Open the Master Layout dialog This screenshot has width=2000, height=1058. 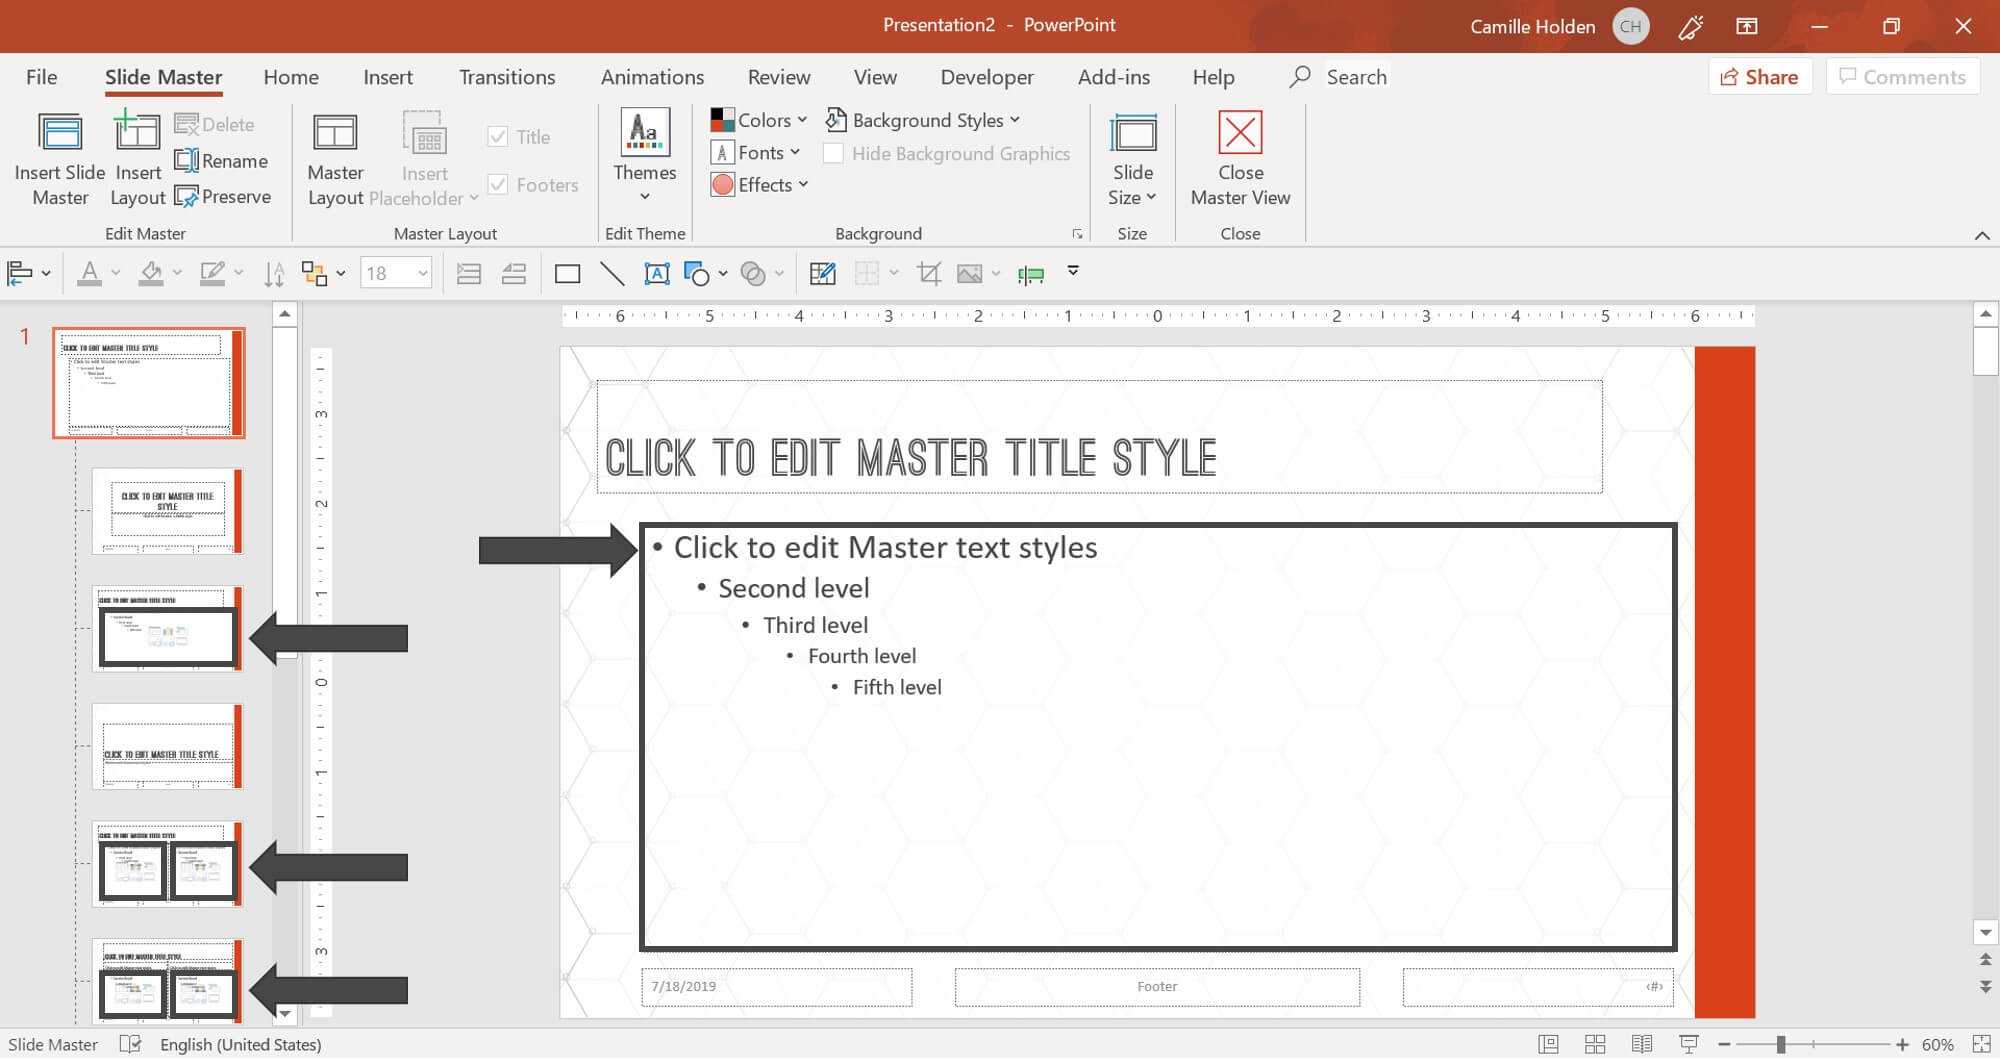[335, 159]
